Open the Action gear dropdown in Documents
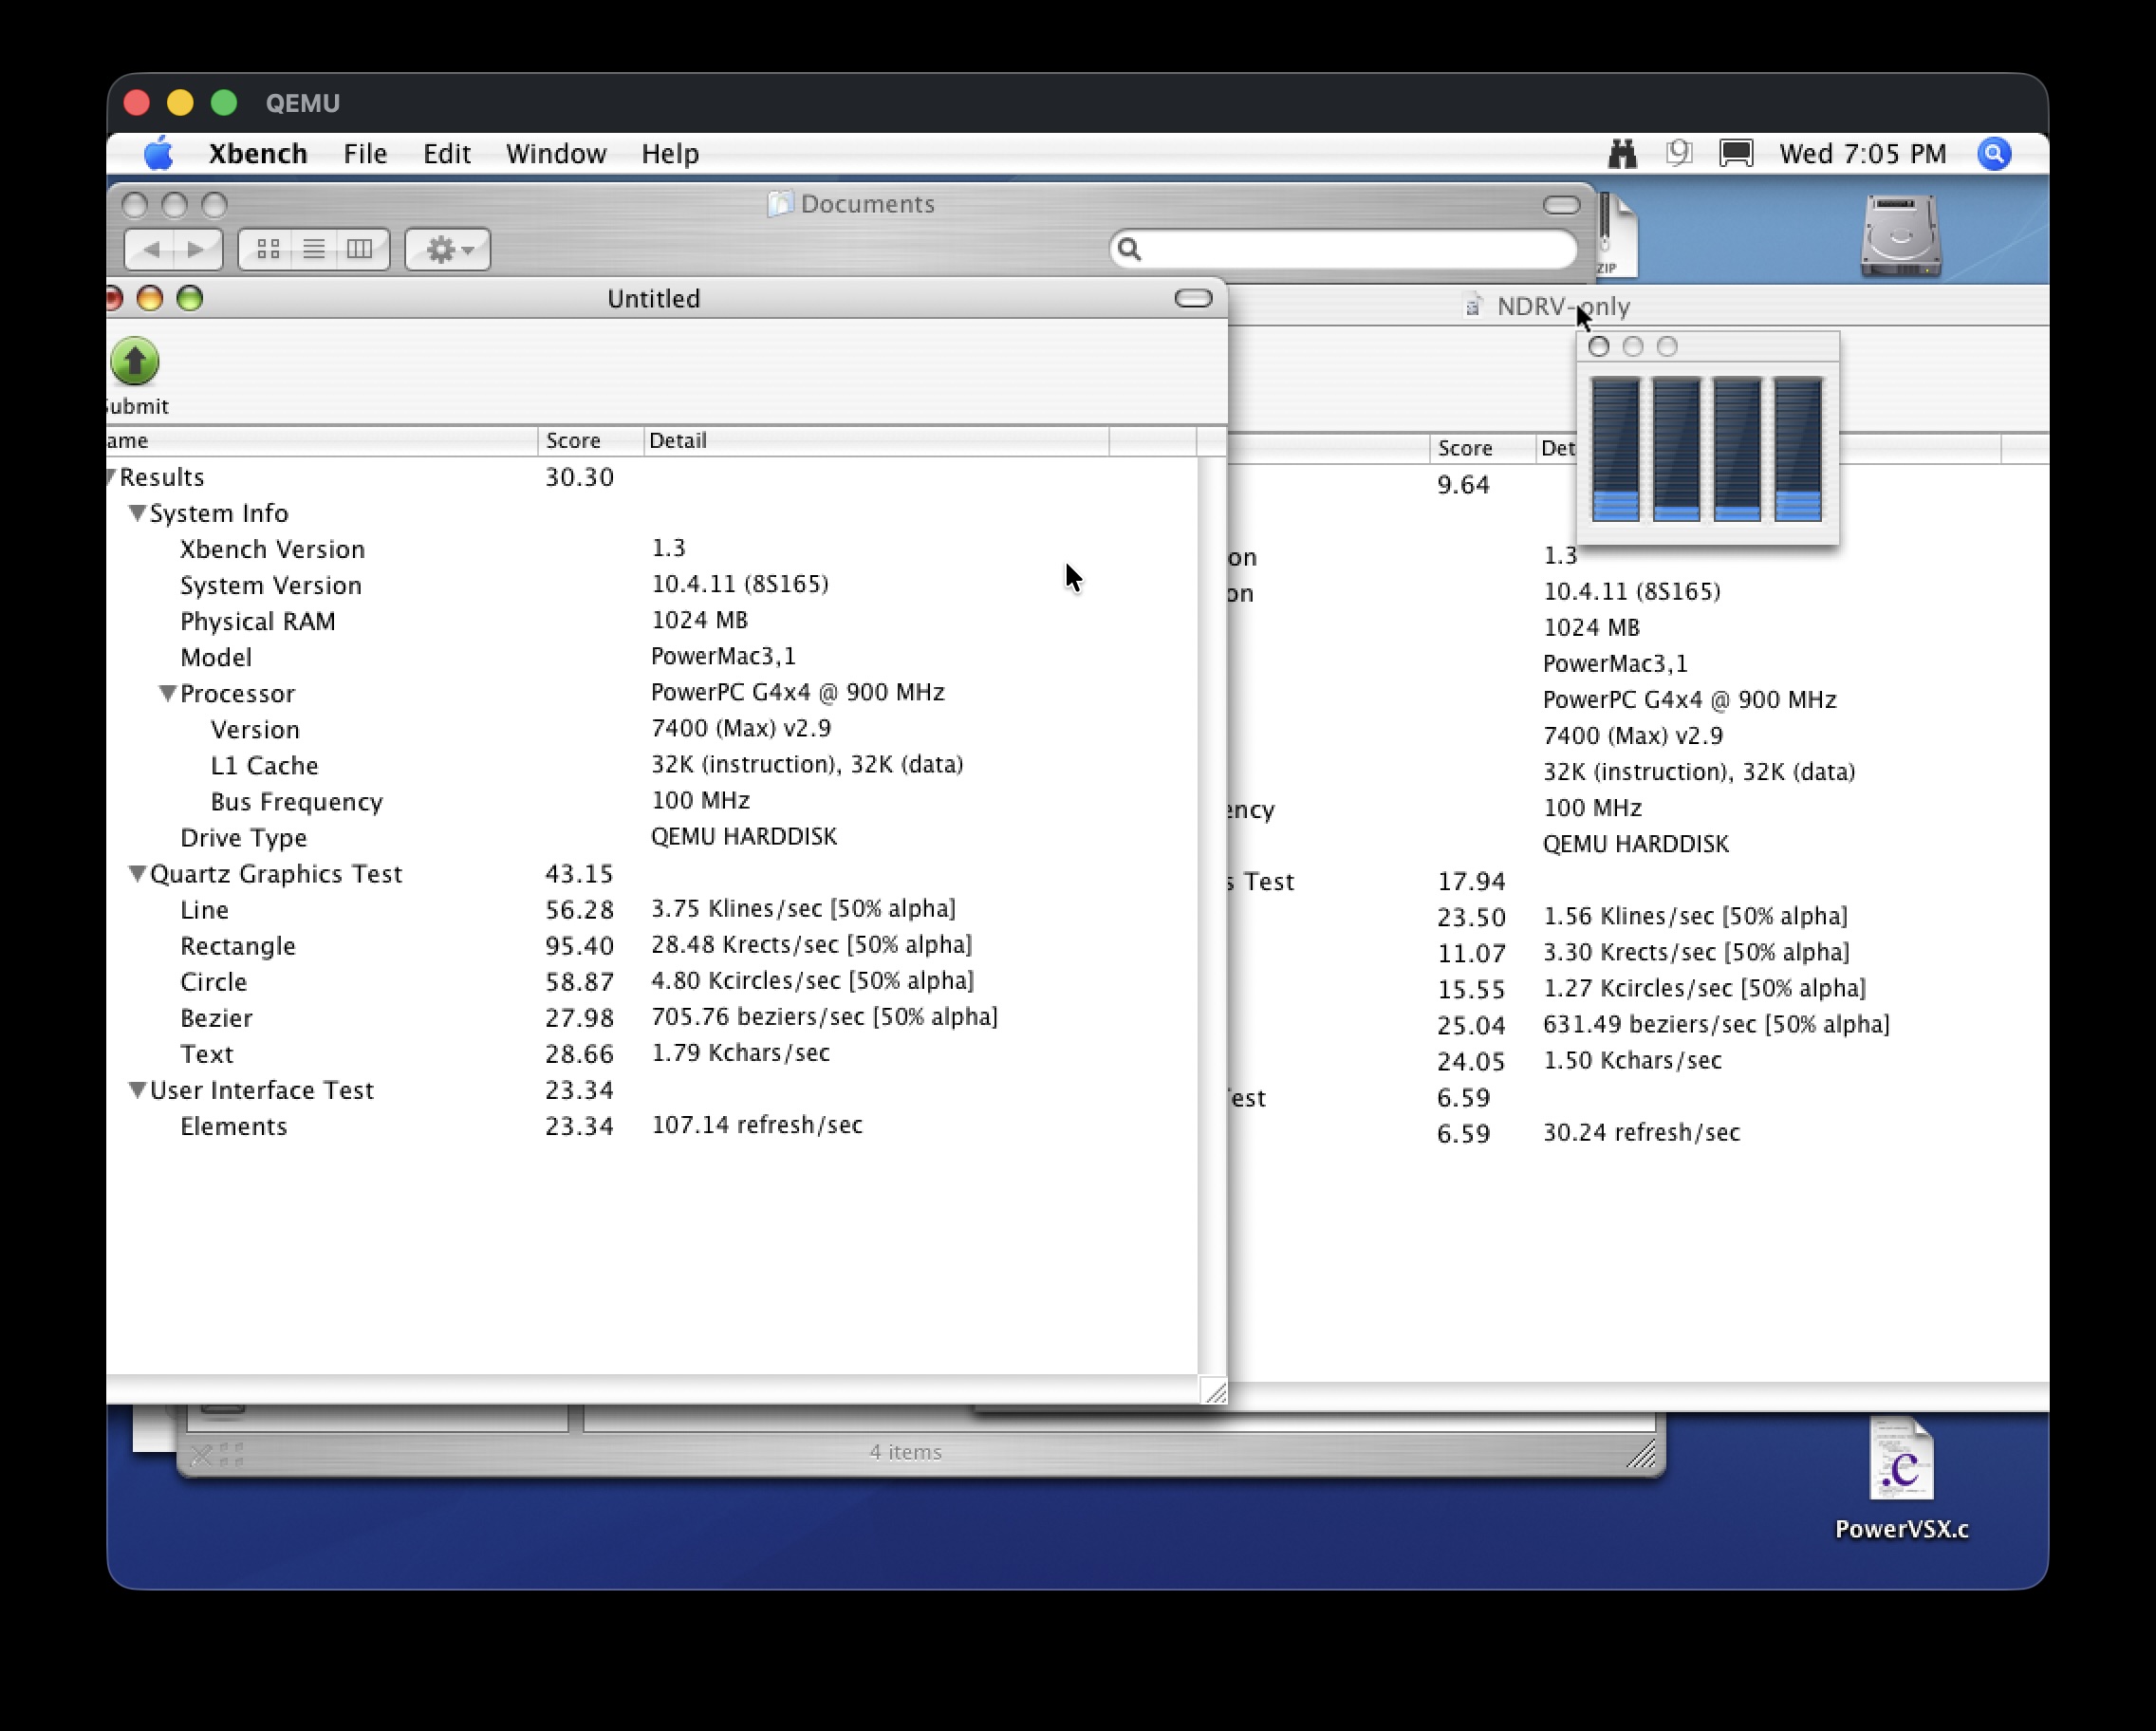 (x=448, y=249)
